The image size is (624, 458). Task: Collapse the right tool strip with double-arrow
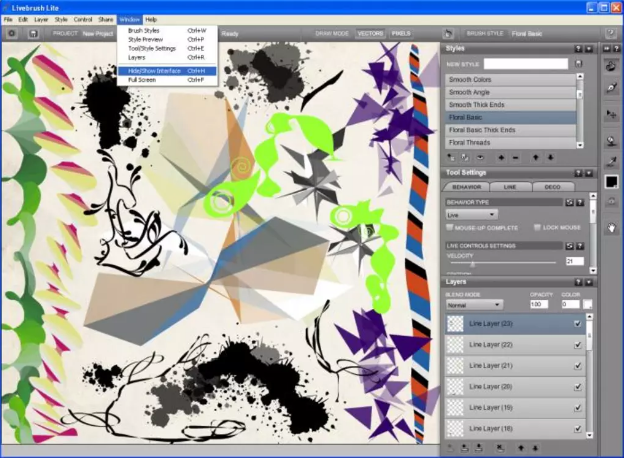click(606, 49)
